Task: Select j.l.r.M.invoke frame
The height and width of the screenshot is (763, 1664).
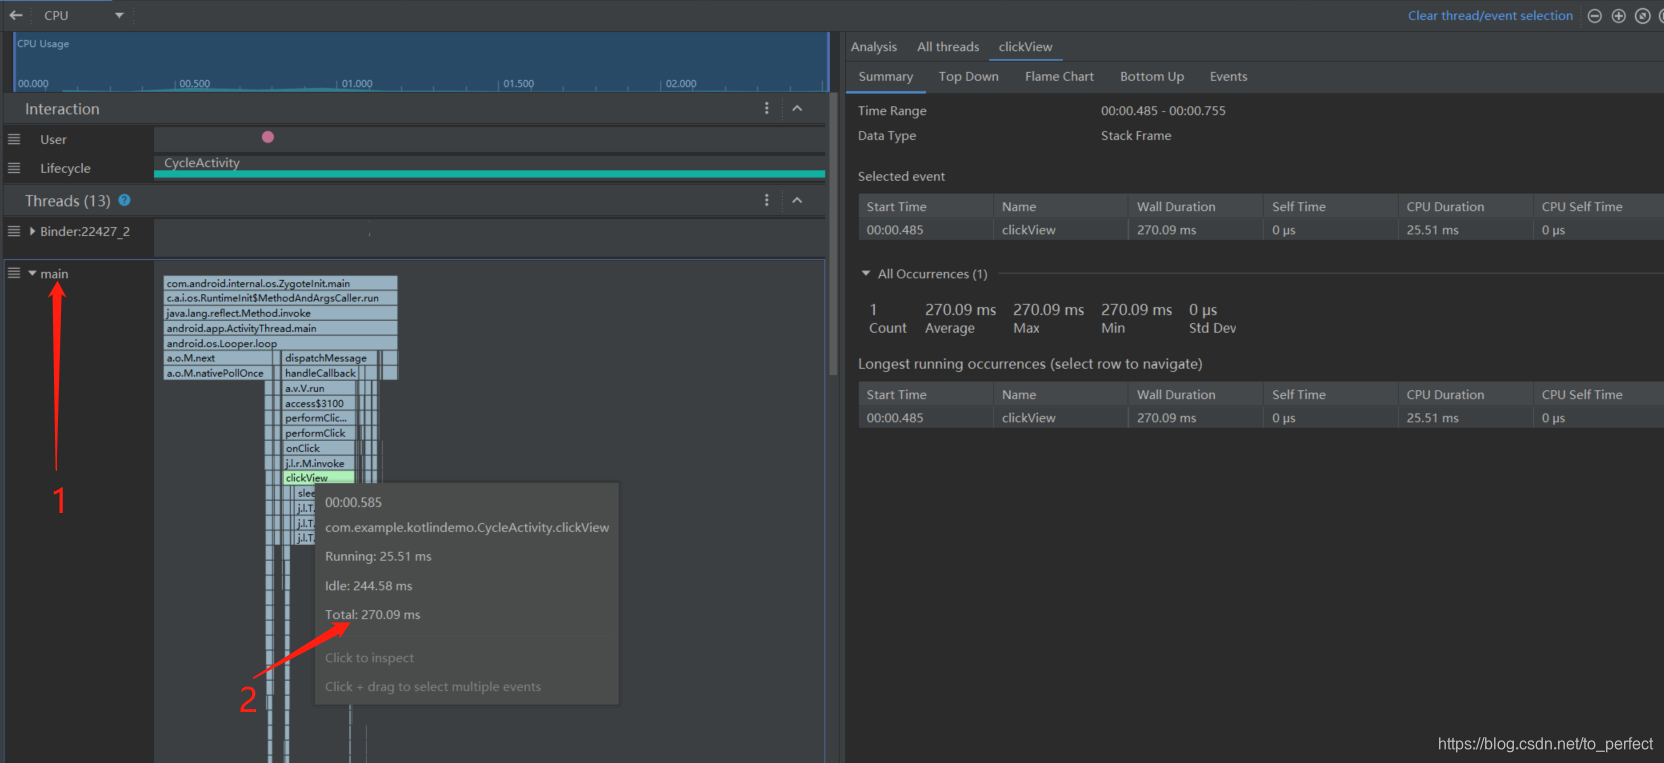Action: 319,463
